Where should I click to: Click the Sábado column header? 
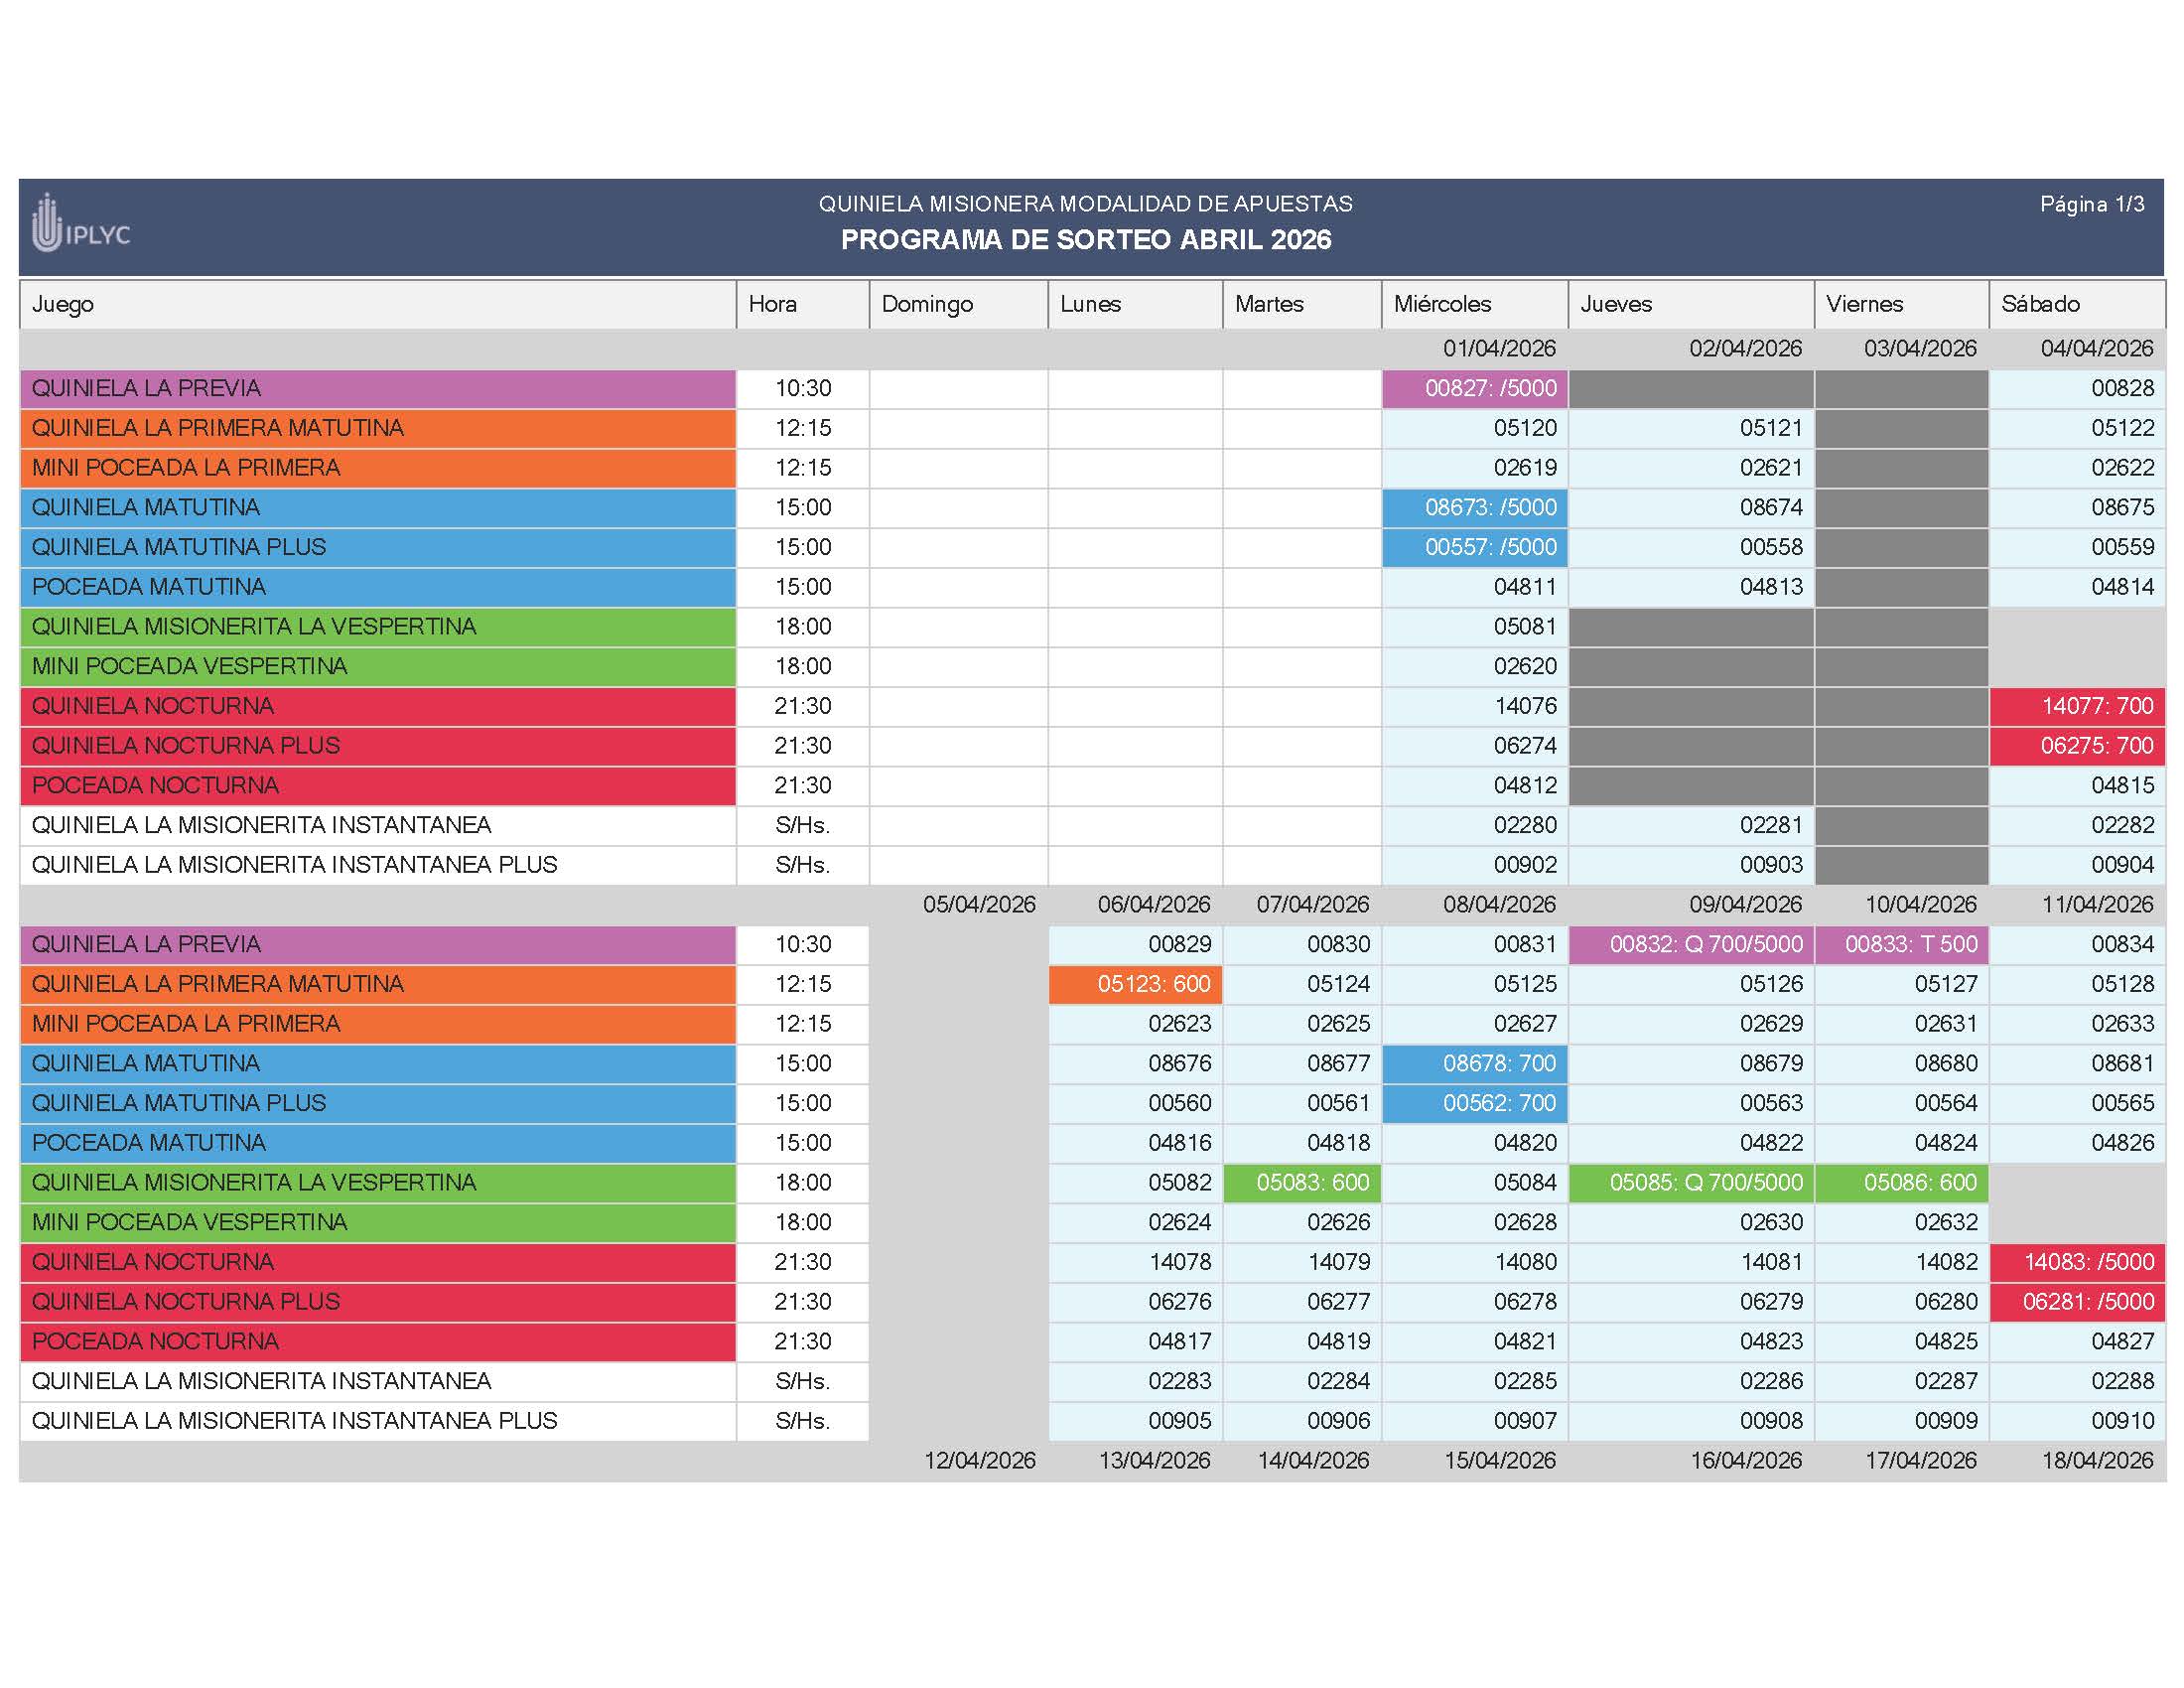click(x=2040, y=304)
